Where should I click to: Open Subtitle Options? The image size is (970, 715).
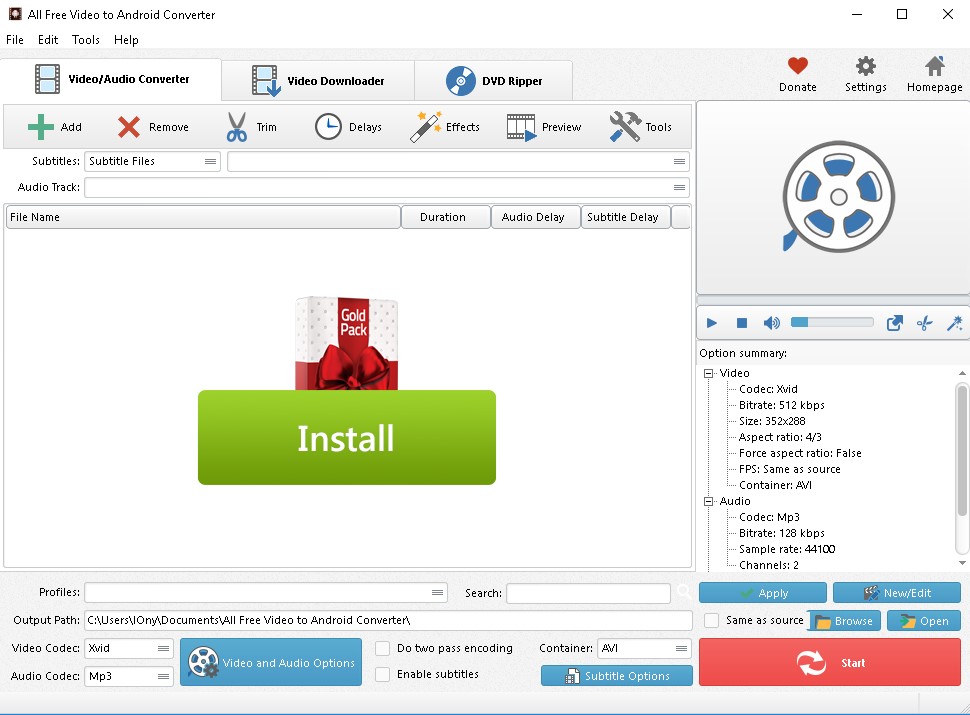[x=616, y=675]
